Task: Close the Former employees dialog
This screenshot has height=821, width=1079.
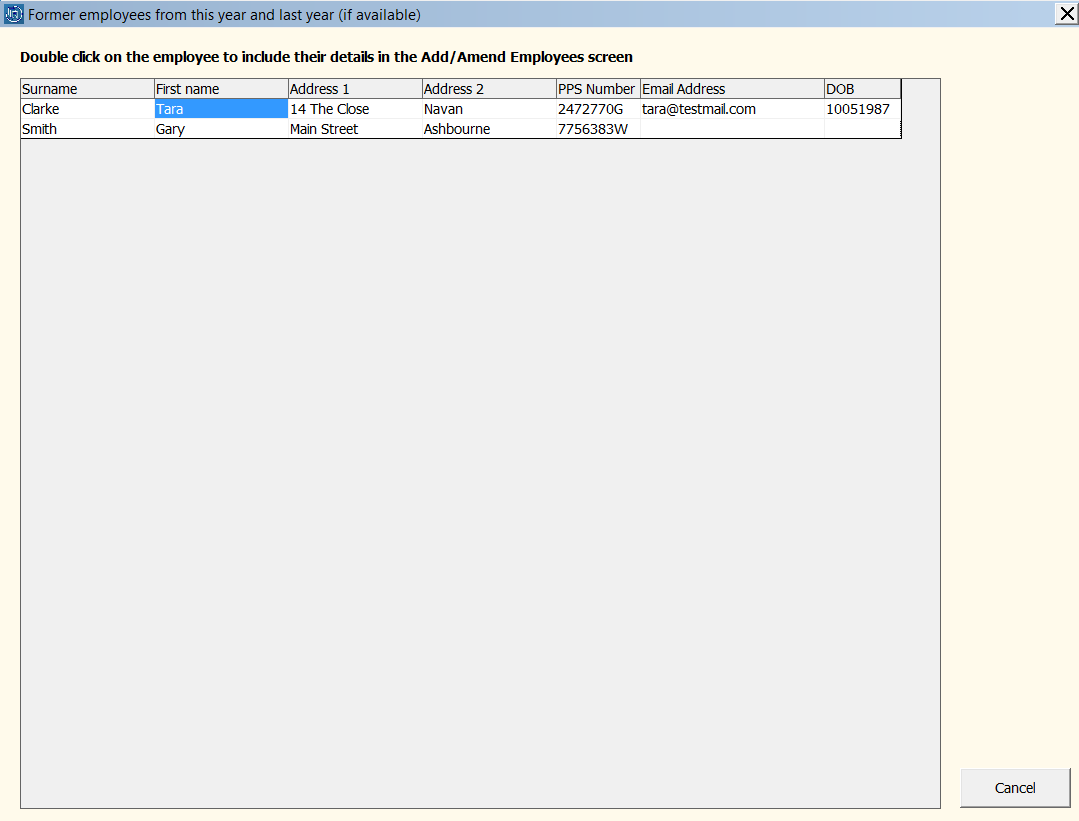Action: [1067, 14]
